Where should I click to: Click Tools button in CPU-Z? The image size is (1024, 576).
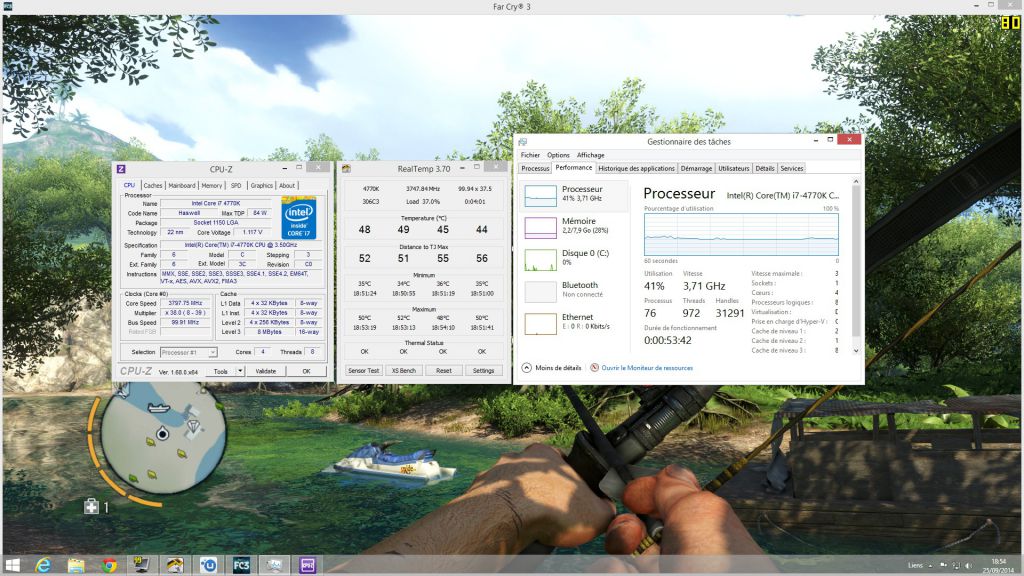[x=221, y=371]
